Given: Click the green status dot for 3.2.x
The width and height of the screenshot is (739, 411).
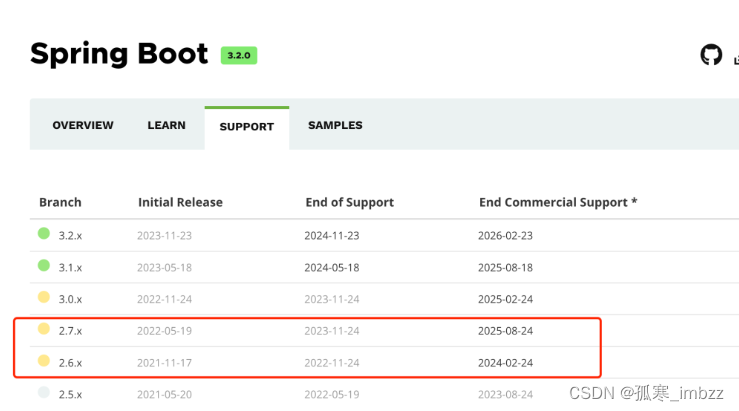Looking at the screenshot, I should pos(44,233).
